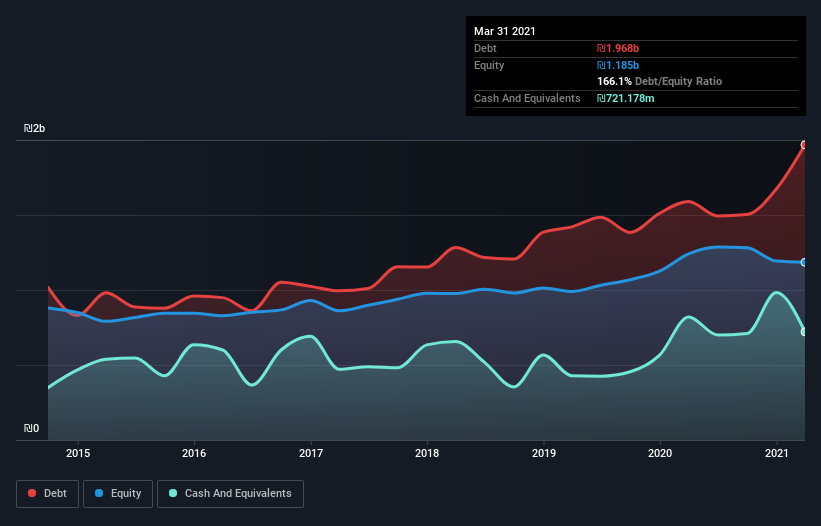Select the red Debt endpoint marker
The width and height of the screenshot is (821, 526).
coord(804,145)
